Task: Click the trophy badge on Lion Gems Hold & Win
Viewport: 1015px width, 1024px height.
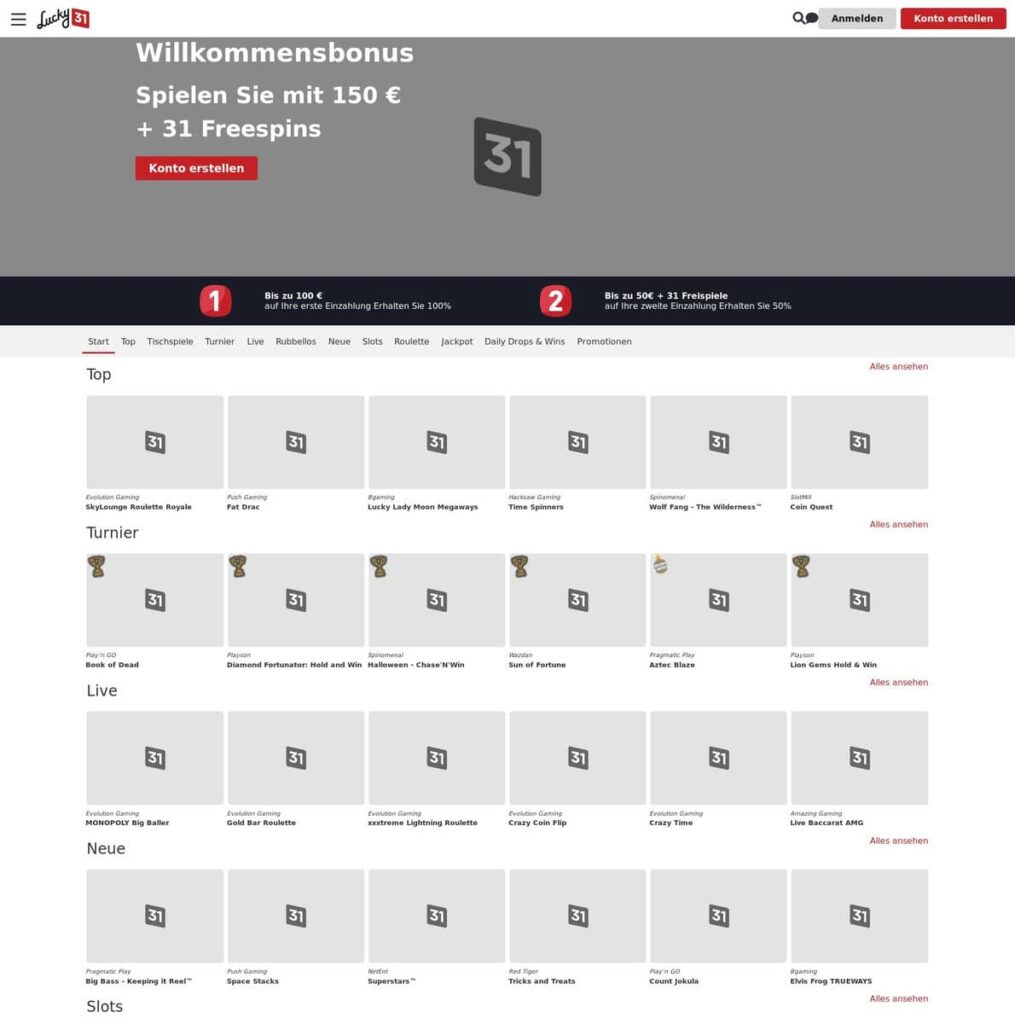Action: coord(801,567)
